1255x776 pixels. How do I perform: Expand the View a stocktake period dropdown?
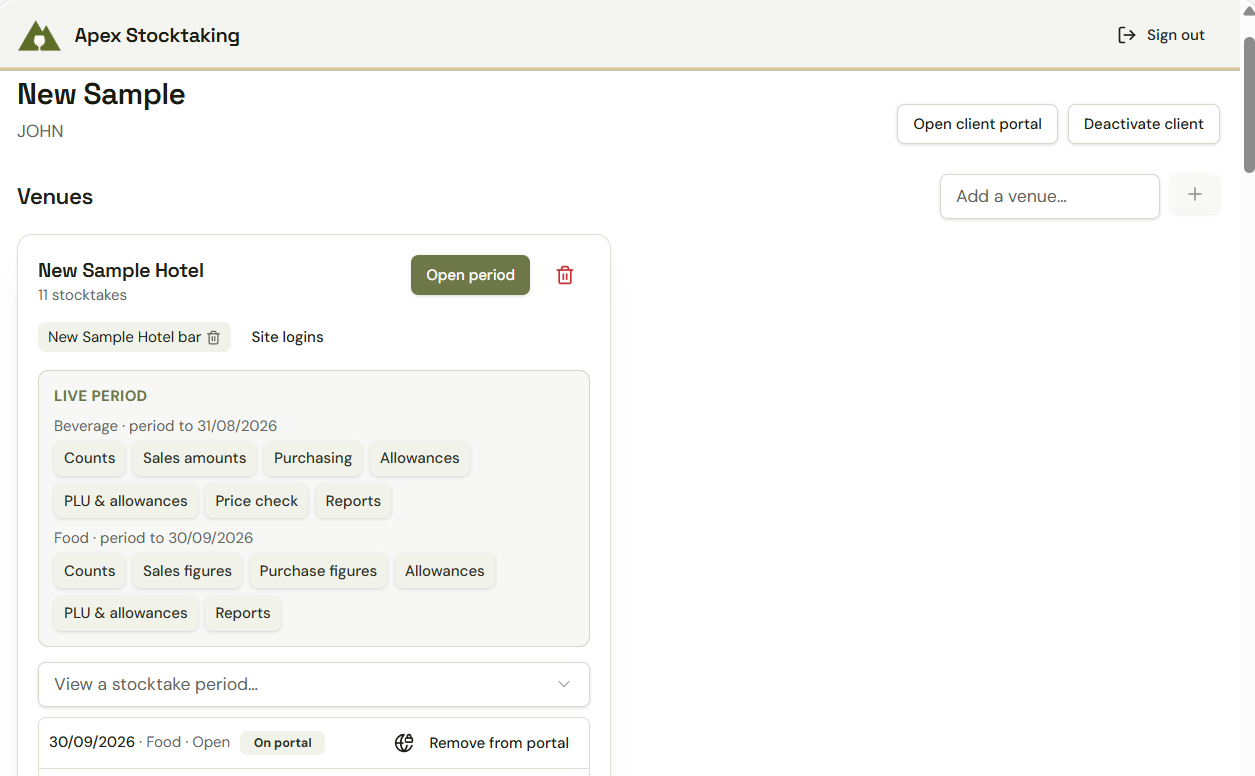pyautogui.click(x=314, y=684)
